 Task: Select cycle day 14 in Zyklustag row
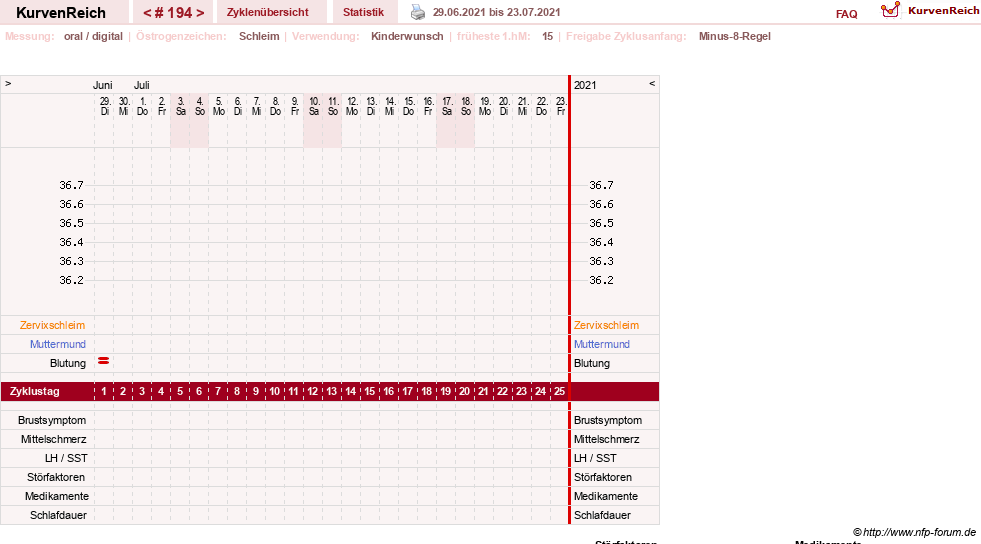click(350, 391)
